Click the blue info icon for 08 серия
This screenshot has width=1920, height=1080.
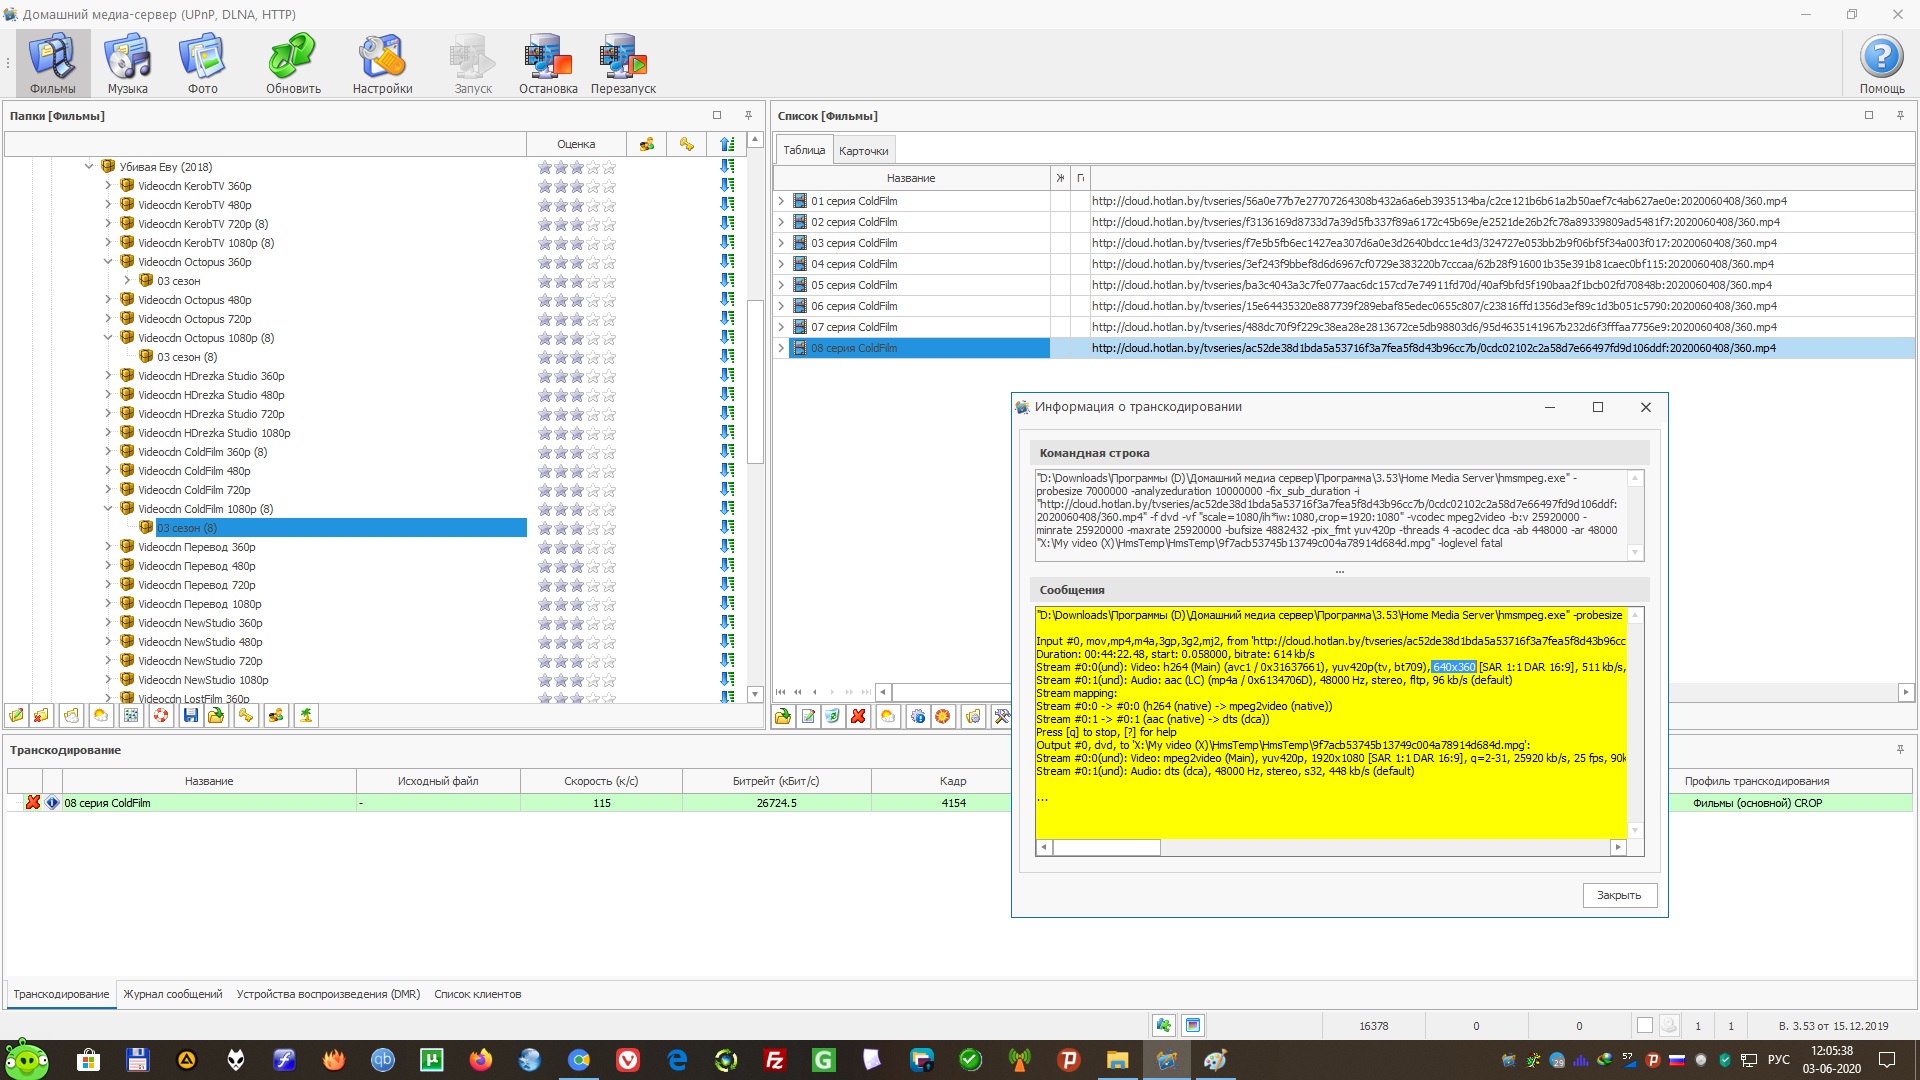point(52,803)
